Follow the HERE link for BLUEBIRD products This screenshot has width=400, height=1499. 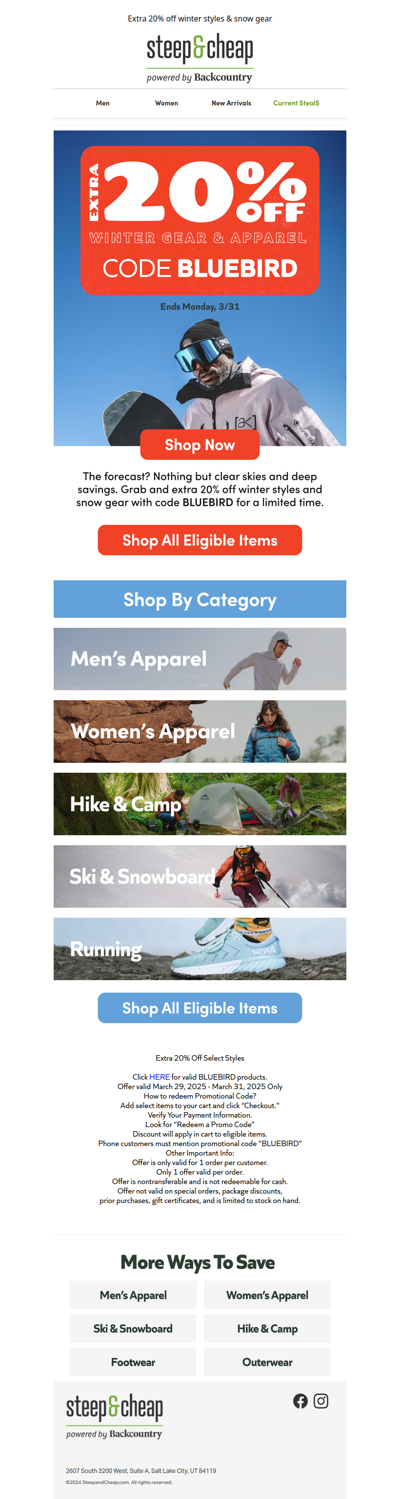click(160, 1077)
